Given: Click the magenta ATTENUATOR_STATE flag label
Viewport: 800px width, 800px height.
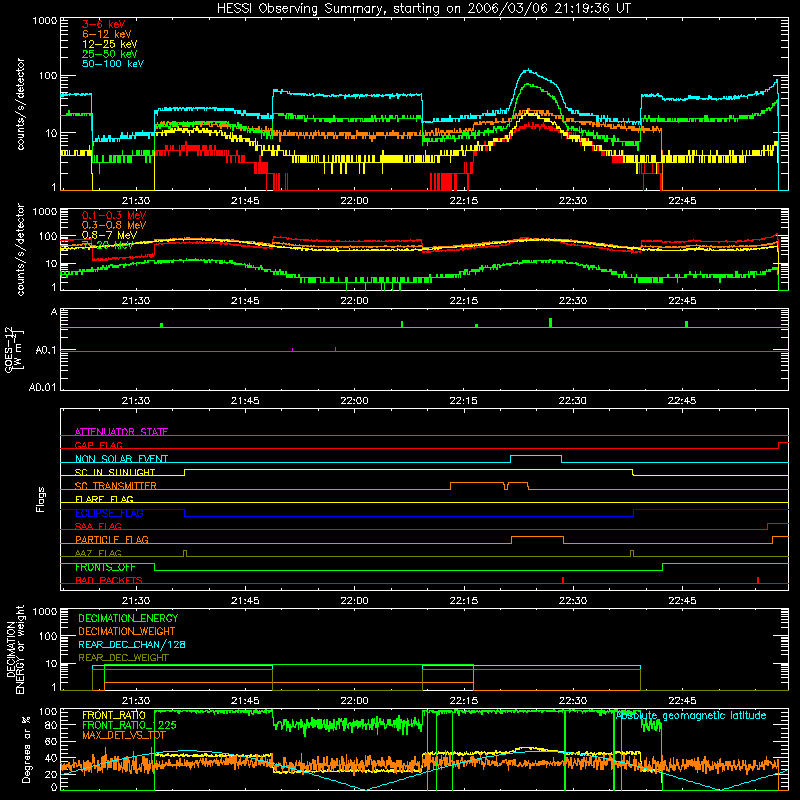Looking at the screenshot, I should coord(121,432).
